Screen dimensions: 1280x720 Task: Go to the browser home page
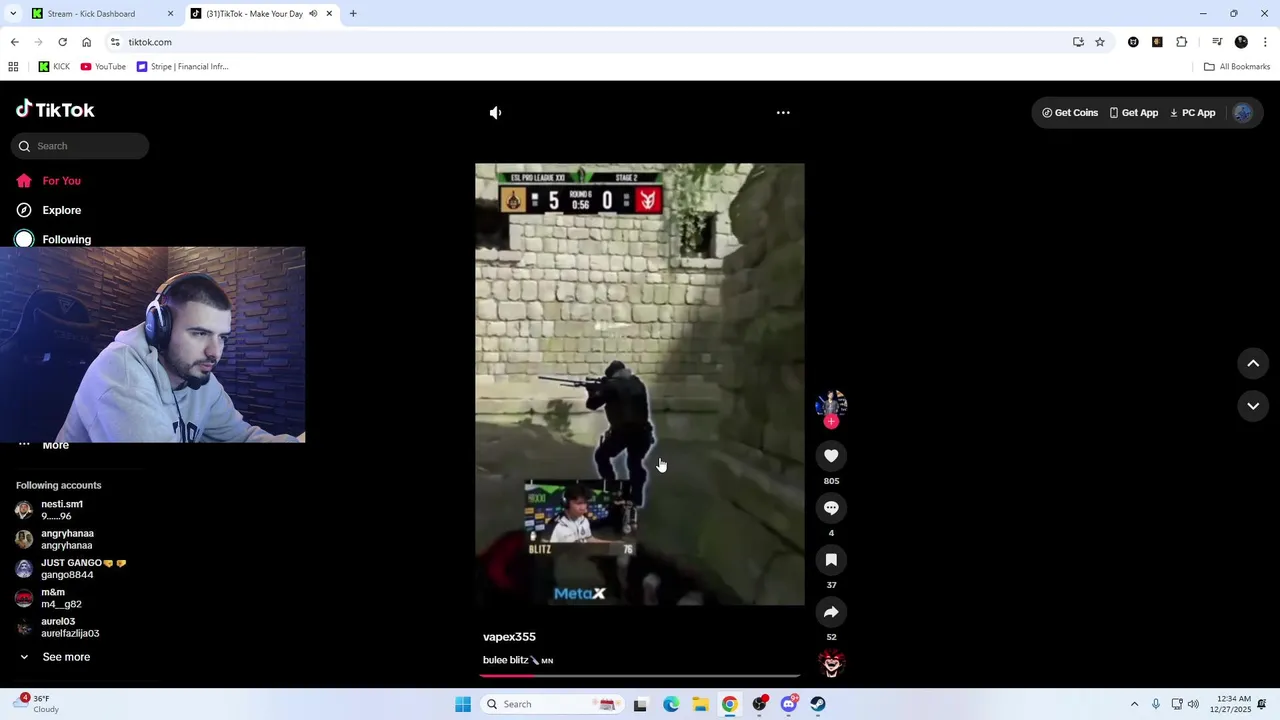click(86, 42)
